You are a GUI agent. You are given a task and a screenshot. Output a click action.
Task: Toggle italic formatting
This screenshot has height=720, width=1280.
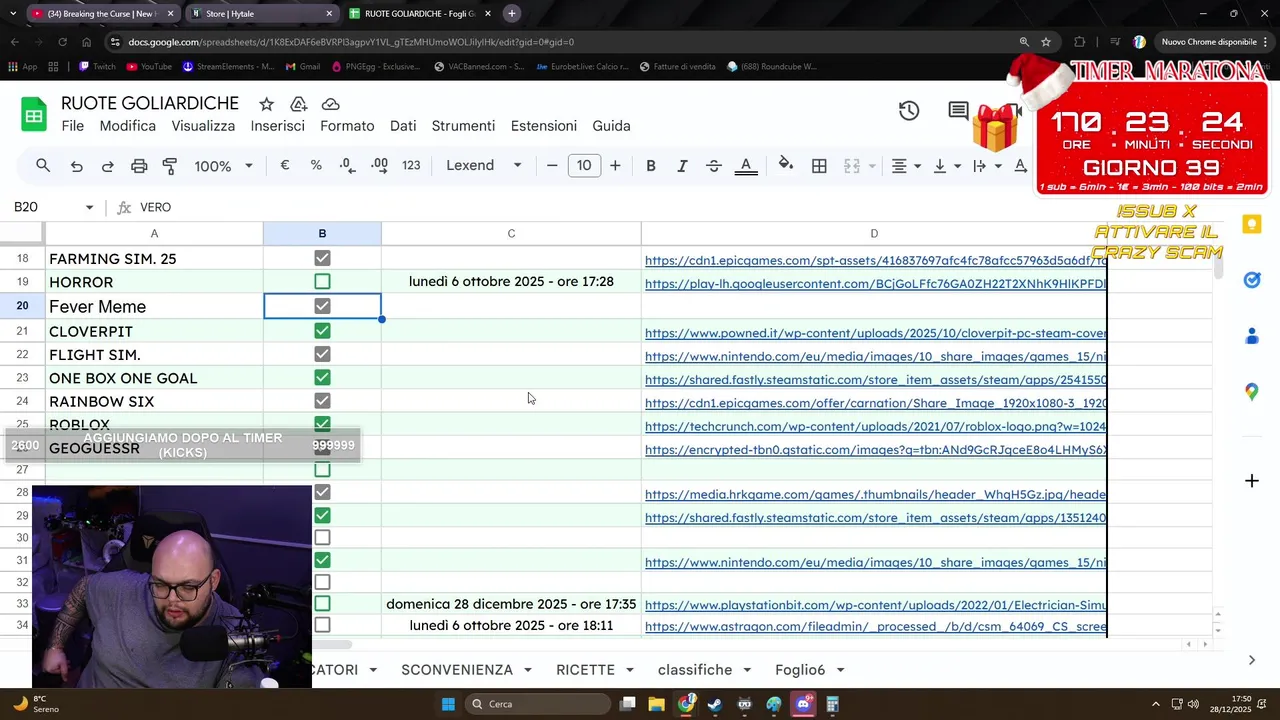682,166
